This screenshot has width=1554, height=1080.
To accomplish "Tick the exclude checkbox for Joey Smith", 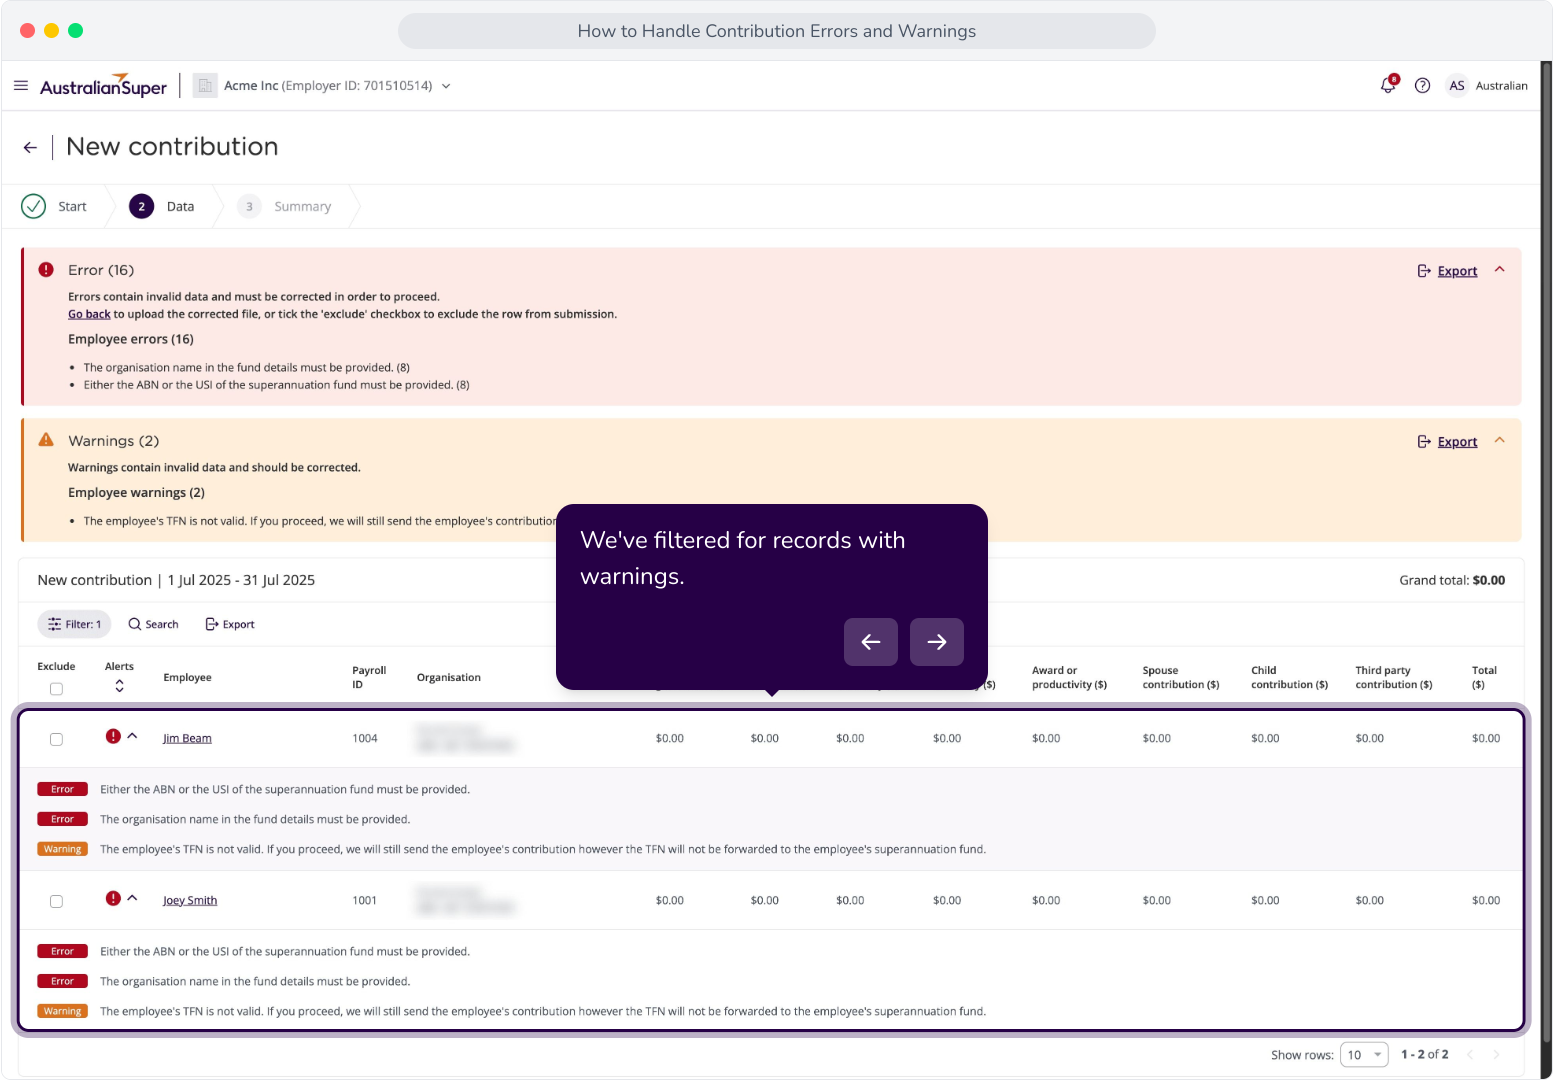I will coord(56,901).
